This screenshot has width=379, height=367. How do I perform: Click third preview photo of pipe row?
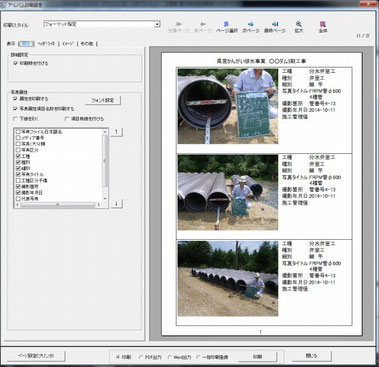point(228,278)
